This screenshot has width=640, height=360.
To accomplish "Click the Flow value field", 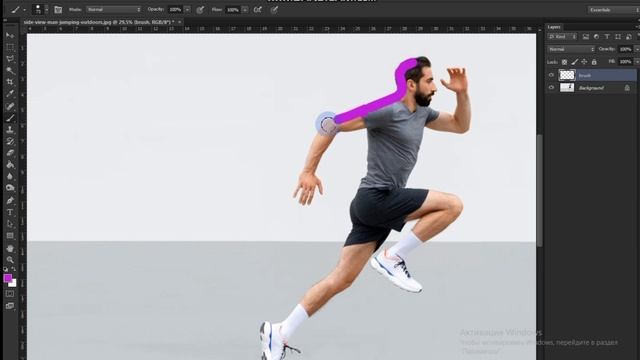I will coord(233,9).
